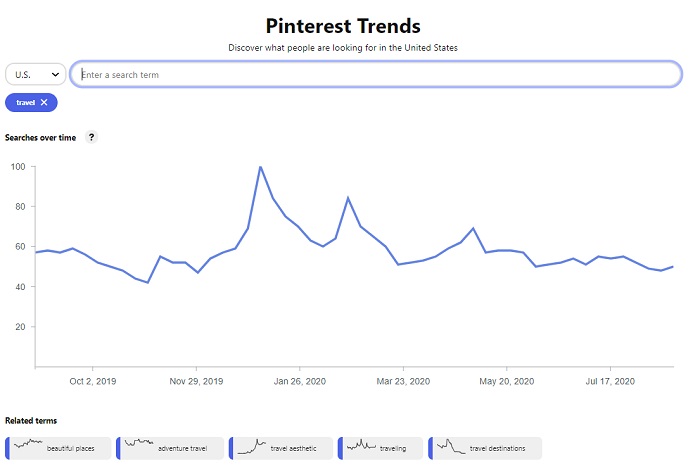Screen dimensions: 700x473
Task: Click the Pinterest Trends page title
Action: (x=343, y=26)
